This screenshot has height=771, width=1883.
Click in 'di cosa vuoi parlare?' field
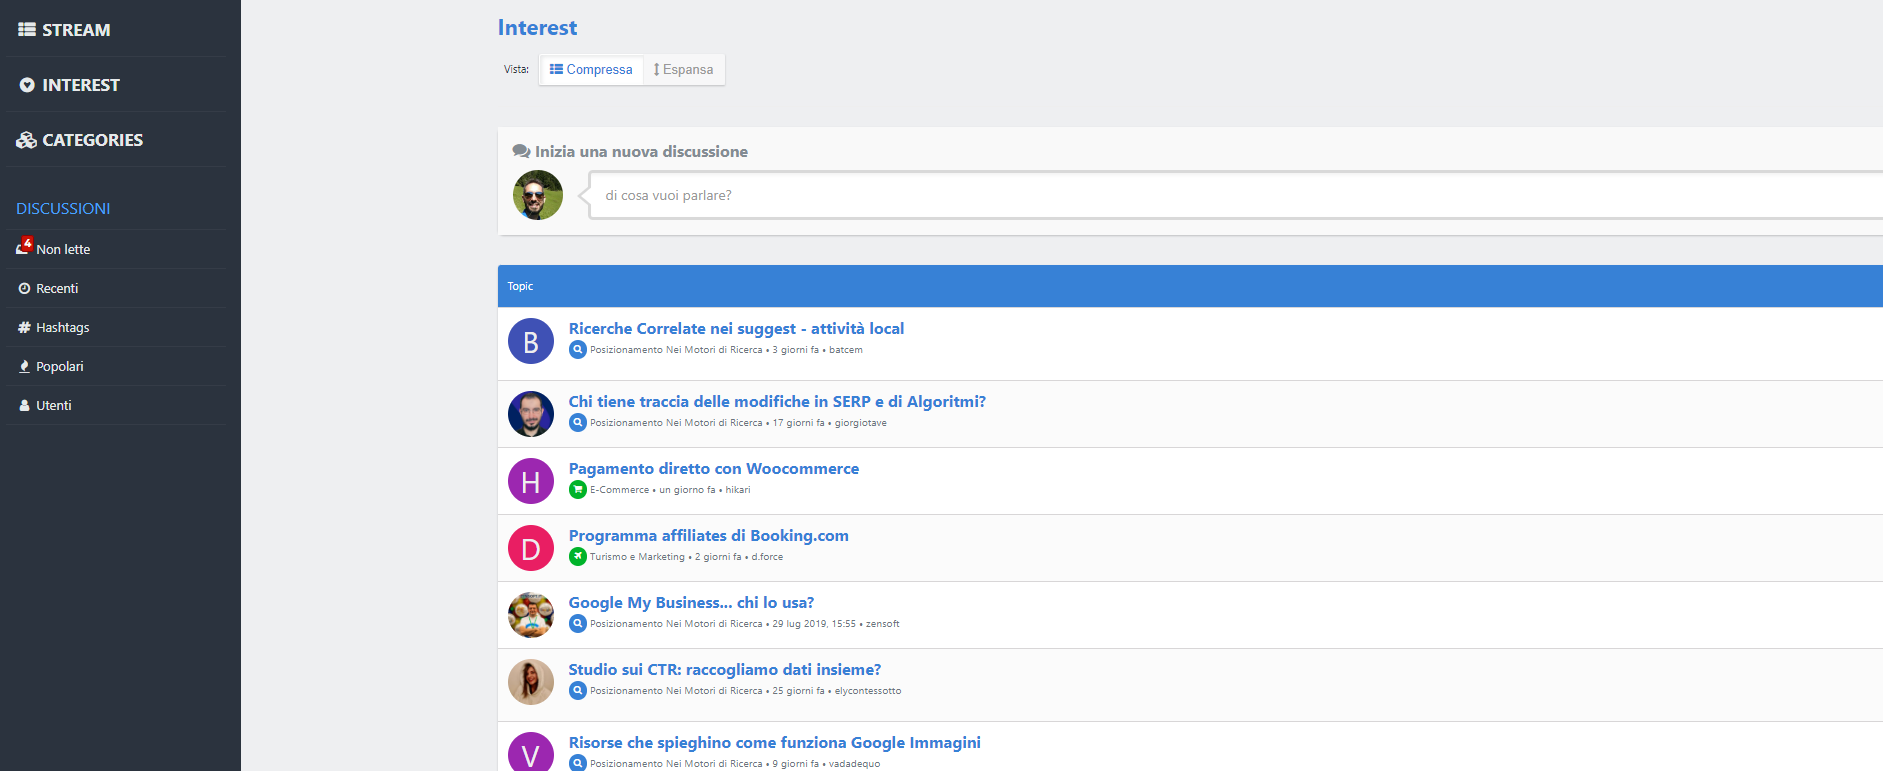[1236, 195]
